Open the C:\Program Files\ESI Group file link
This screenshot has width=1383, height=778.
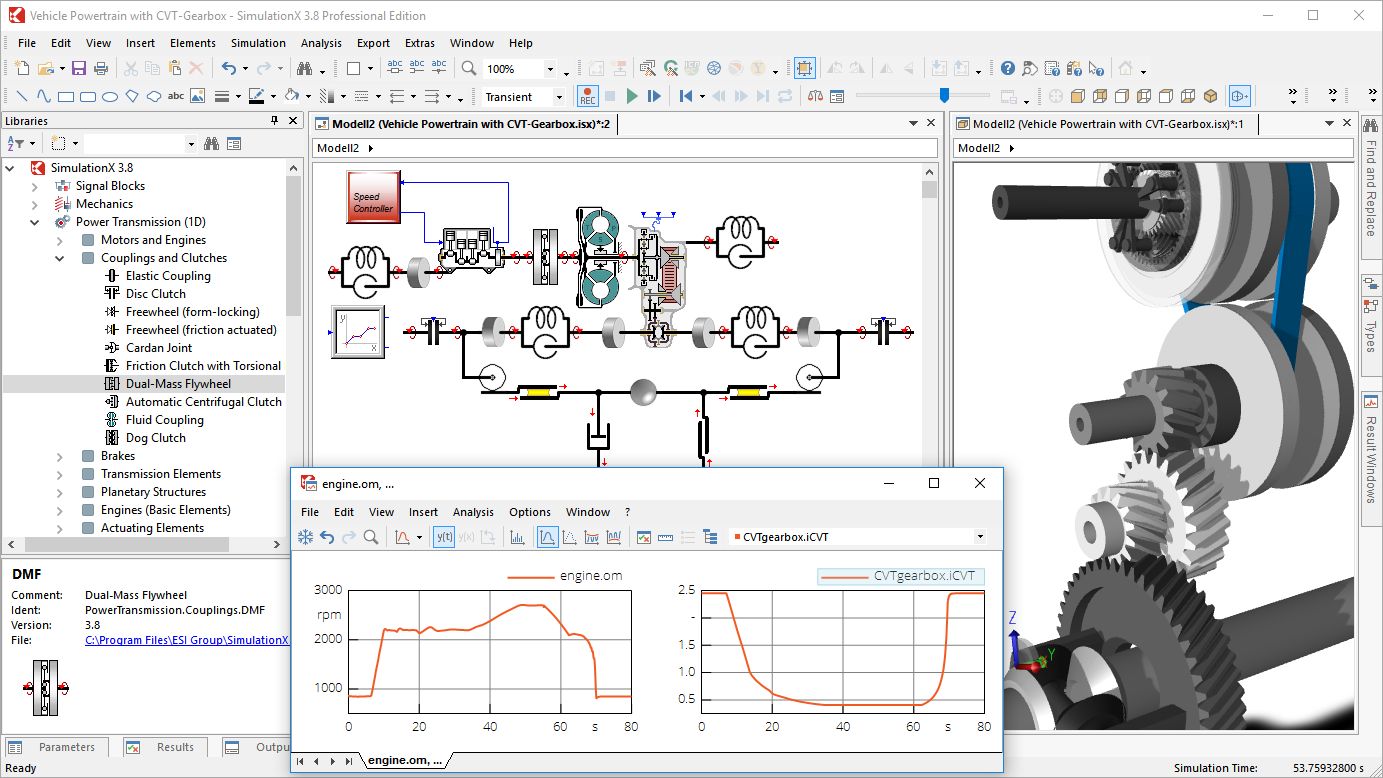click(x=186, y=640)
